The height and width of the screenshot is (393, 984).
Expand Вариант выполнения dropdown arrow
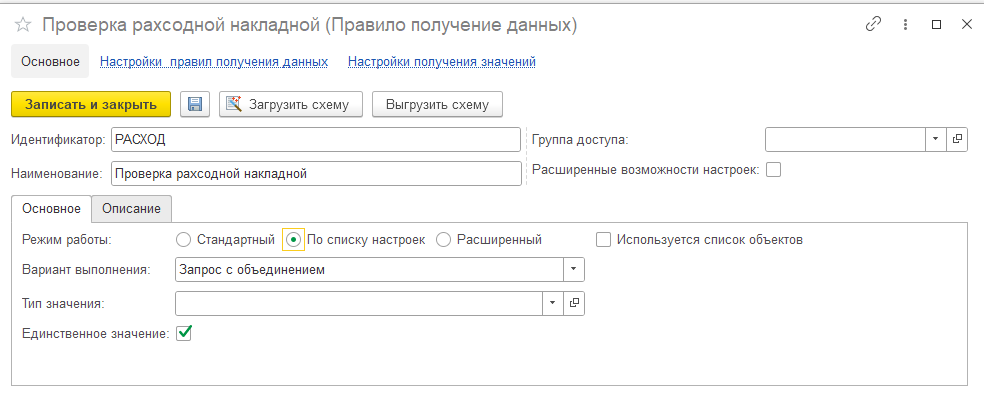coord(574,270)
